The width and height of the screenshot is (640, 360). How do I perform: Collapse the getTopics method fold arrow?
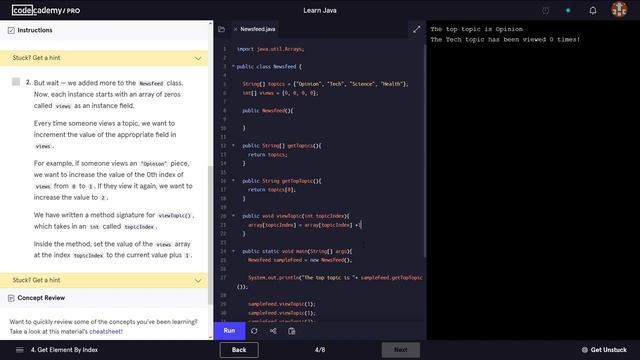[233, 145]
